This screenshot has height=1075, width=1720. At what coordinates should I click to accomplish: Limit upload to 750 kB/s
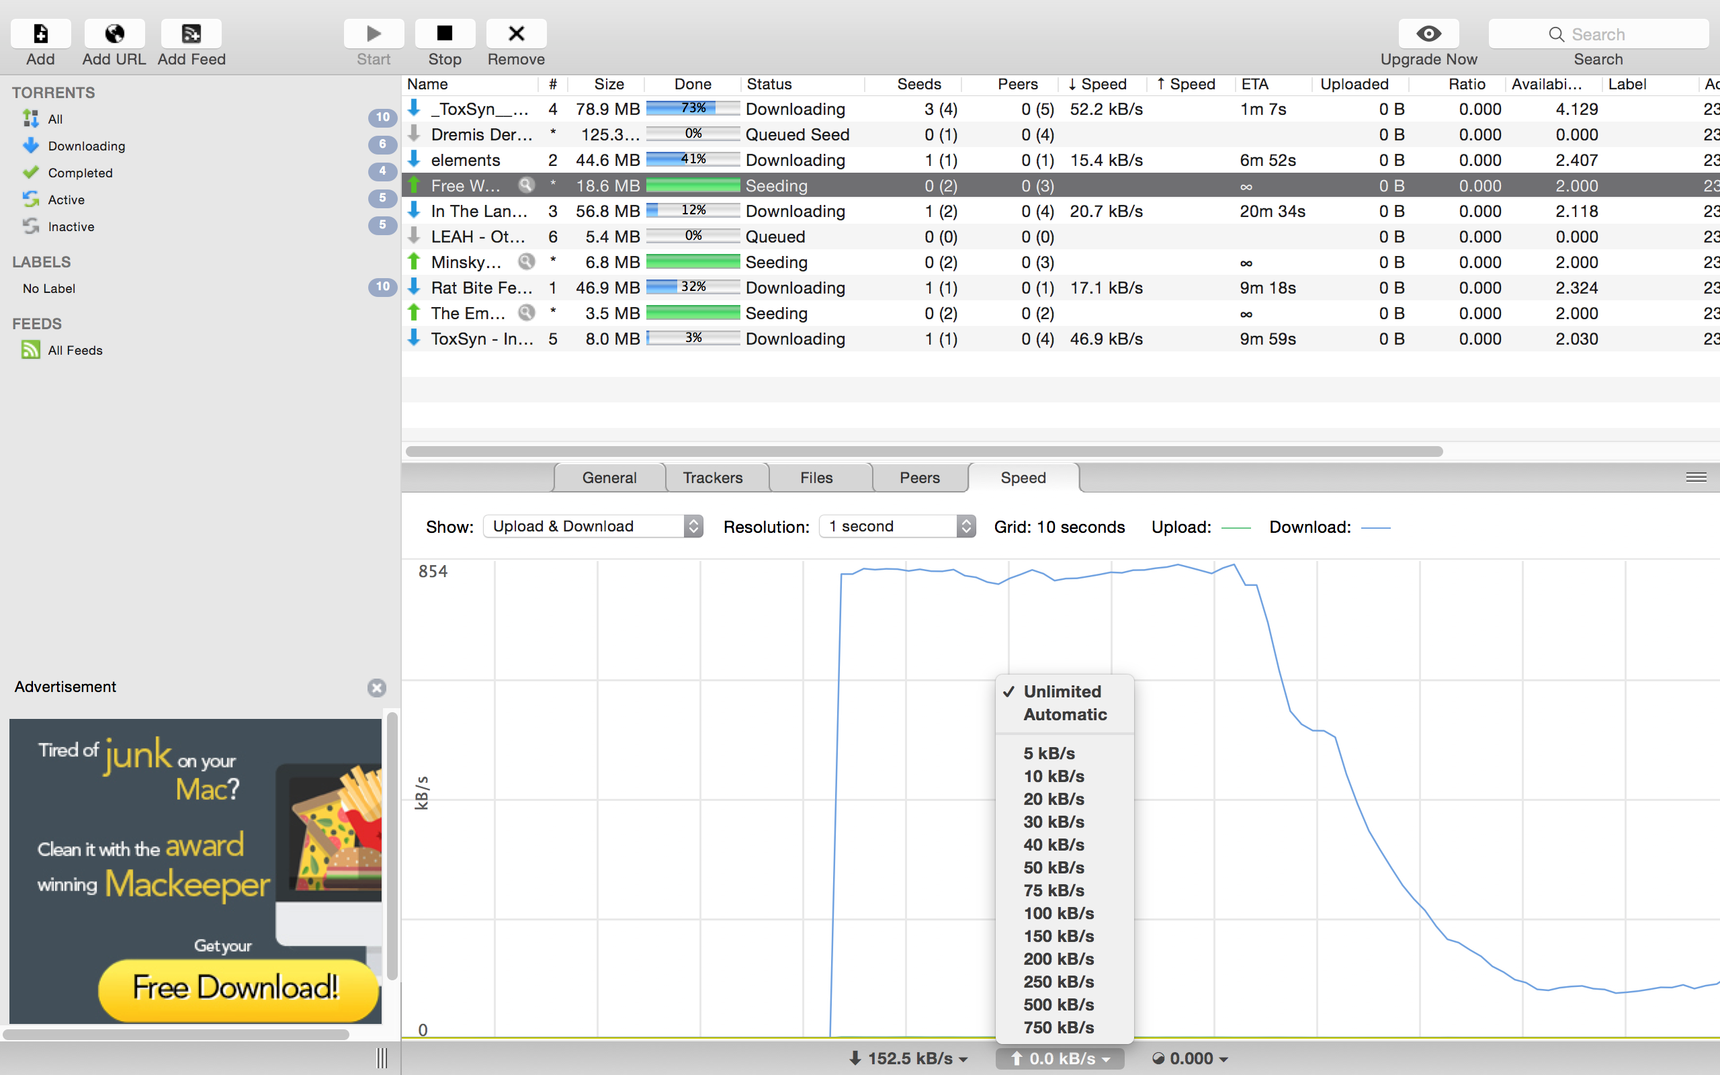coord(1065,1027)
